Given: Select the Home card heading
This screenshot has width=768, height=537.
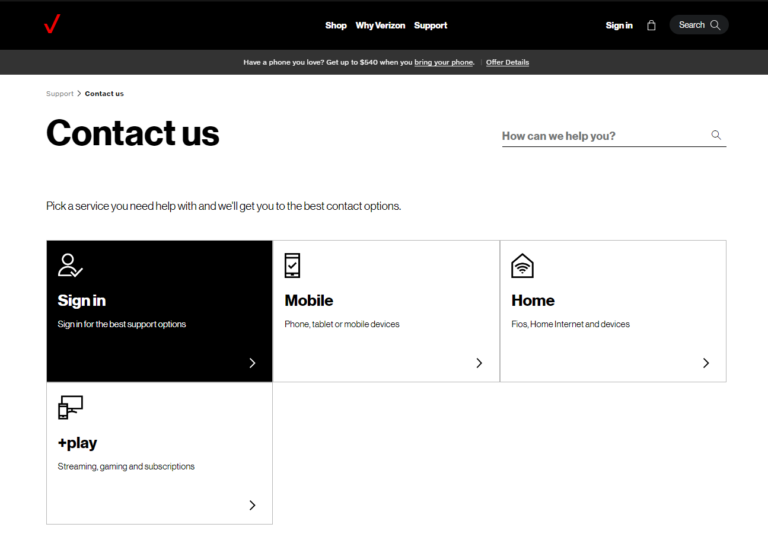Looking at the screenshot, I should click(533, 300).
